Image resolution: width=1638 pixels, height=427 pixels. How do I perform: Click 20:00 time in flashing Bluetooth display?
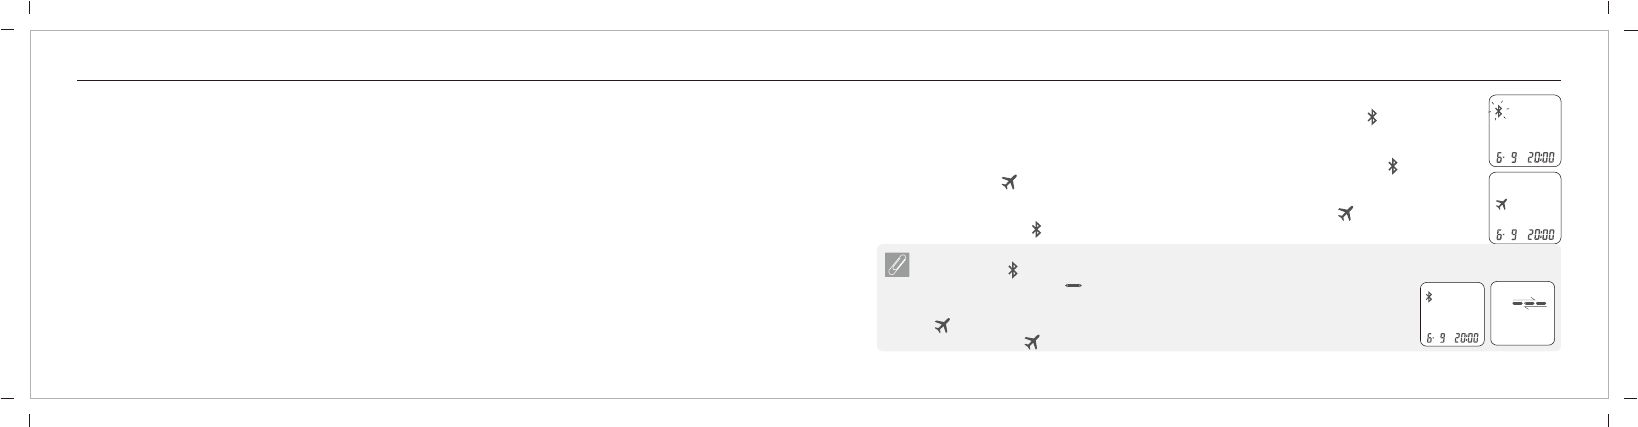[x=1541, y=157]
